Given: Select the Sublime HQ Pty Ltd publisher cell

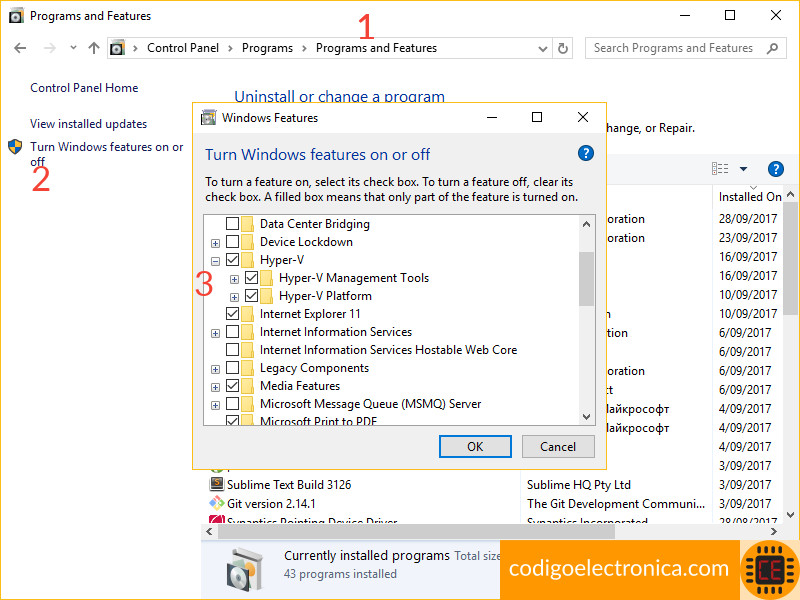Looking at the screenshot, I should (579, 485).
